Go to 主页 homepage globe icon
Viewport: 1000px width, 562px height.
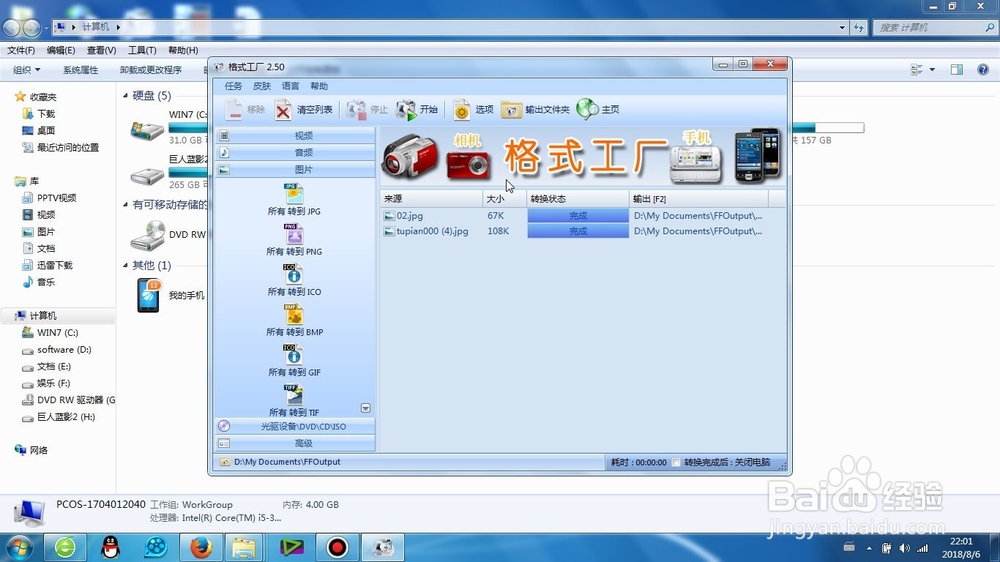click(587, 110)
